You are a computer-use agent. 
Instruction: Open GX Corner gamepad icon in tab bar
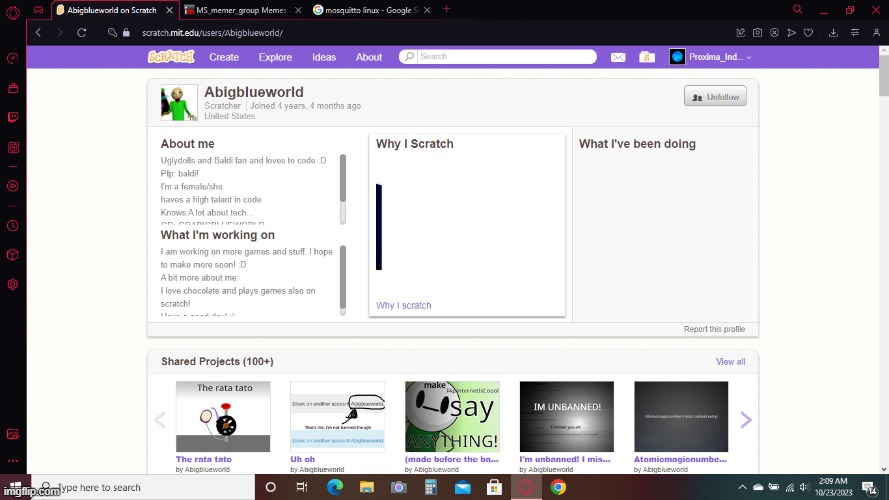click(x=38, y=10)
